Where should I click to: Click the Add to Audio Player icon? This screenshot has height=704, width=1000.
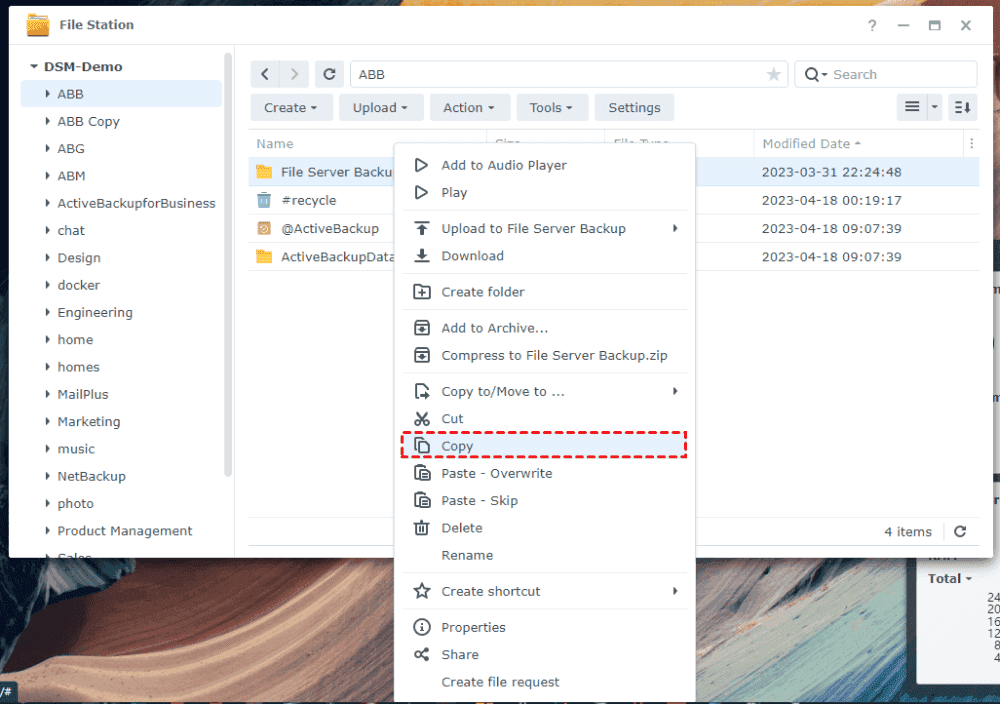[421, 165]
